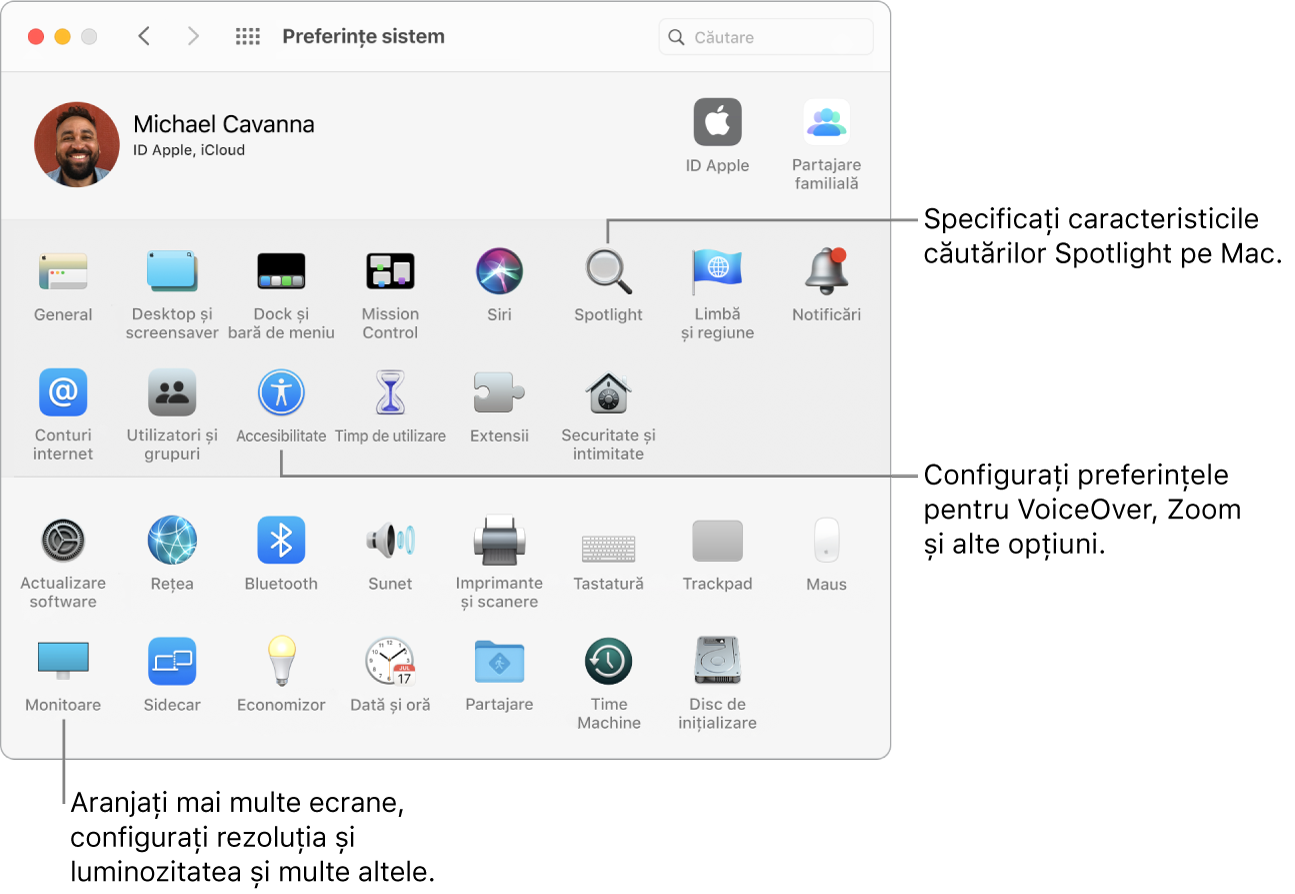The height and width of the screenshot is (894, 1295).
Task: Go forward with the right chevron button
Action: [x=194, y=37]
